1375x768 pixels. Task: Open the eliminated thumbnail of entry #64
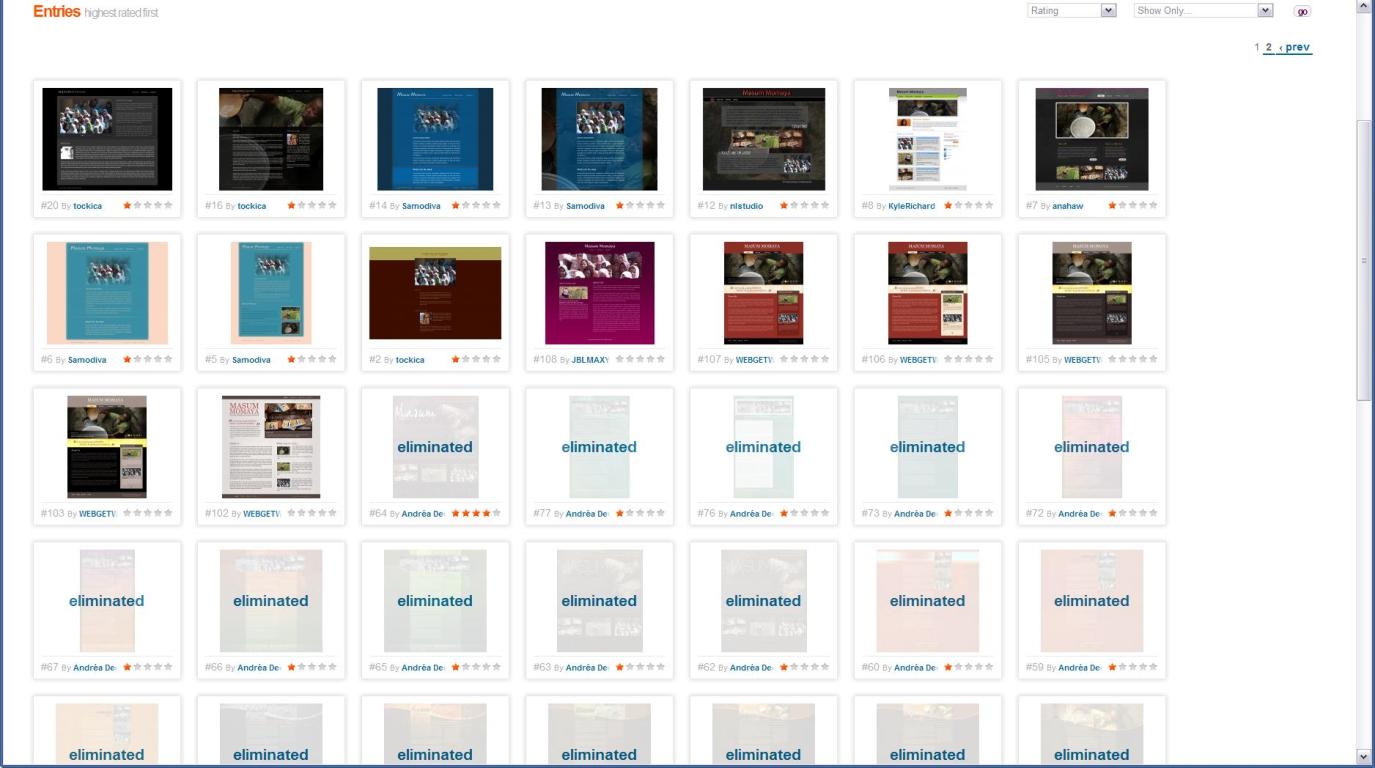click(x=435, y=447)
